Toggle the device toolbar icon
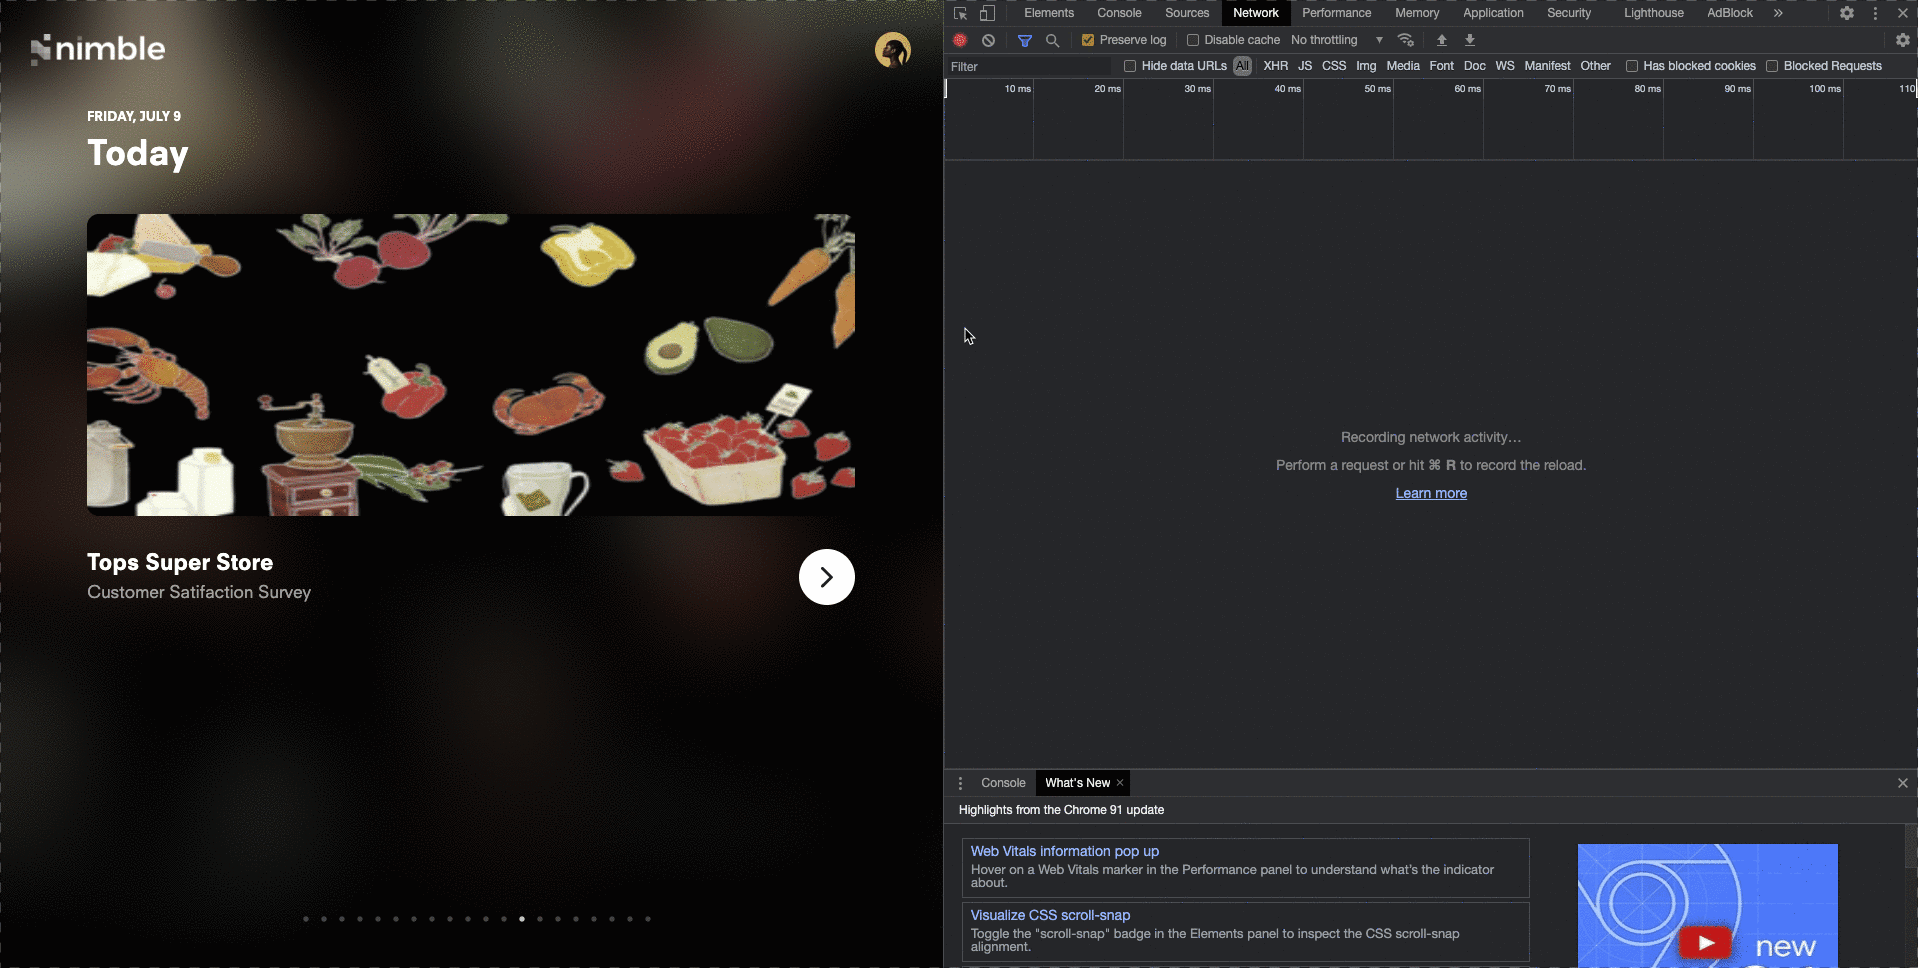This screenshot has height=968, width=1918. click(987, 13)
